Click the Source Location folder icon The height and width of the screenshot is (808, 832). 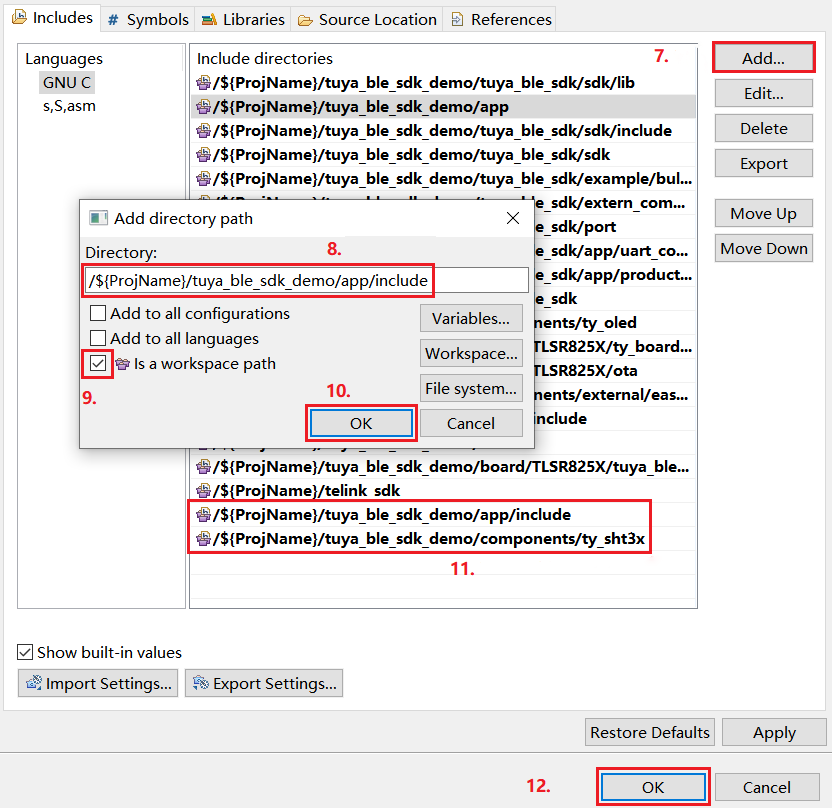coord(305,21)
